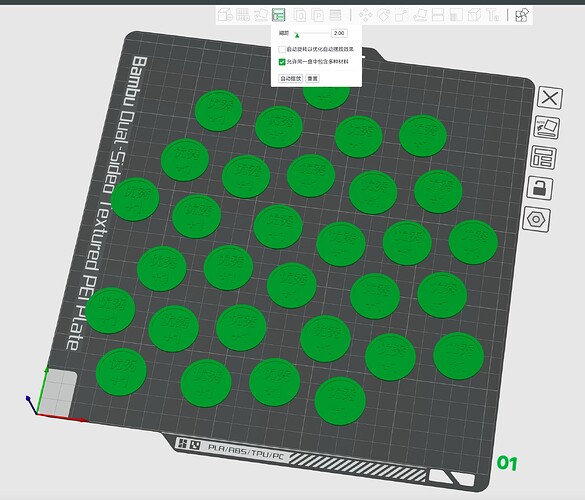
Task: Open plate settings hexagon icon
Action: pyautogui.click(x=536, y=219)
